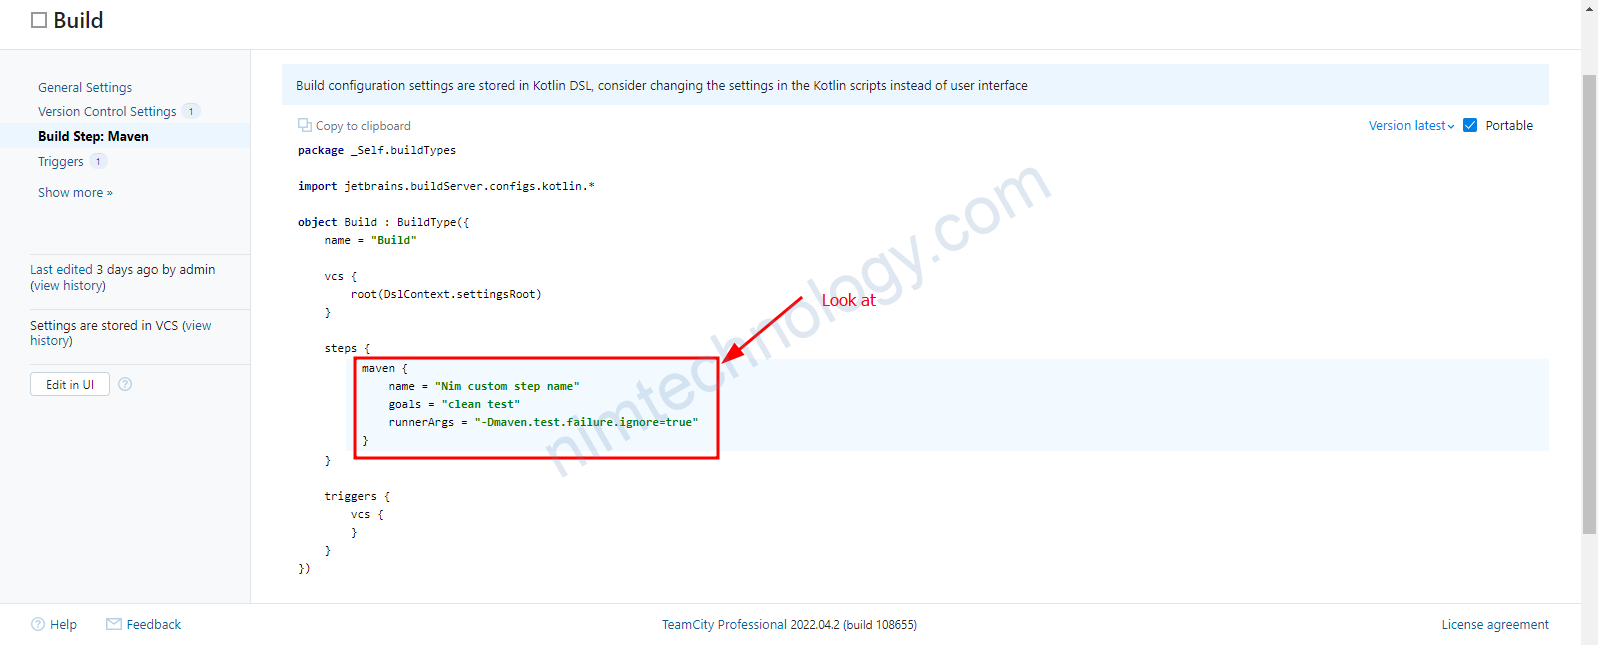Select the Build Step: Maven item
Image resolution: width=1598 pixels, height=645 pixels.
coord(93,136)
